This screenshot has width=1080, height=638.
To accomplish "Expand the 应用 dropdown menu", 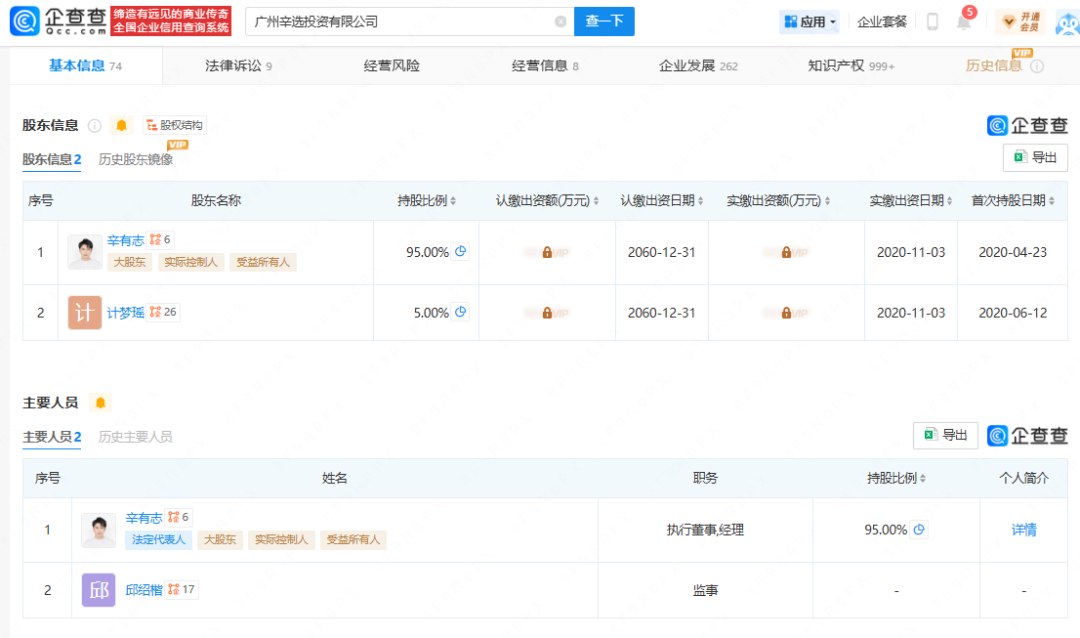I will coord(810,22).
